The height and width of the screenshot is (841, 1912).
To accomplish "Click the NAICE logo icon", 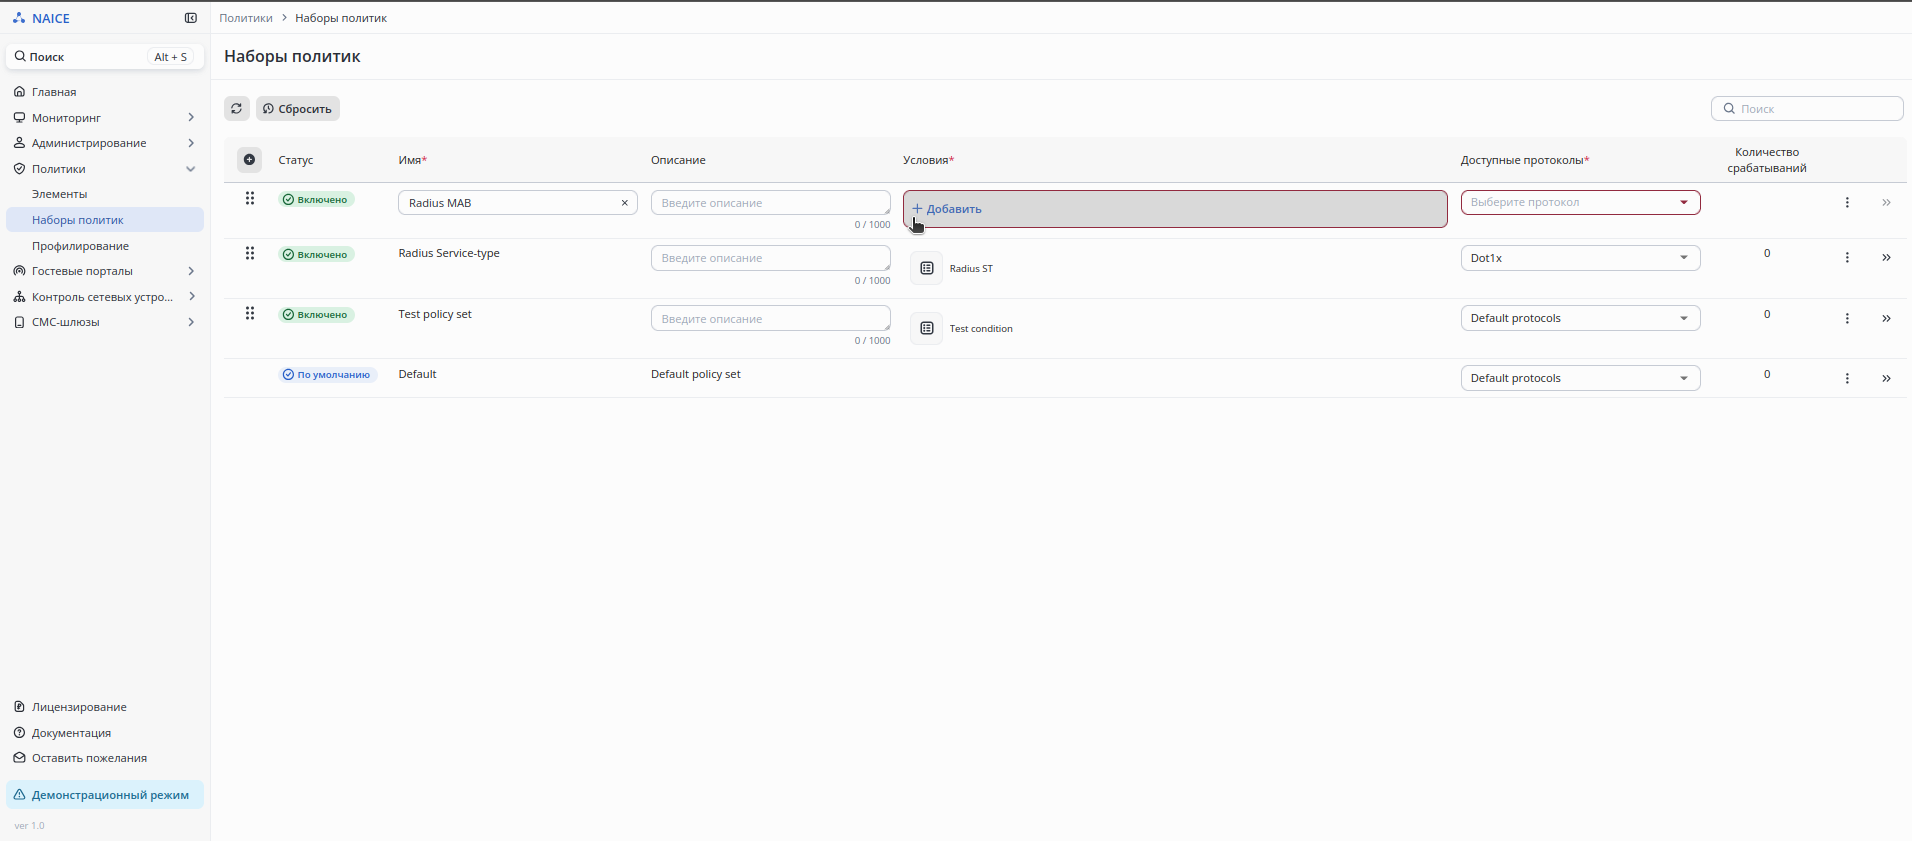I will (x=19, y=18).
